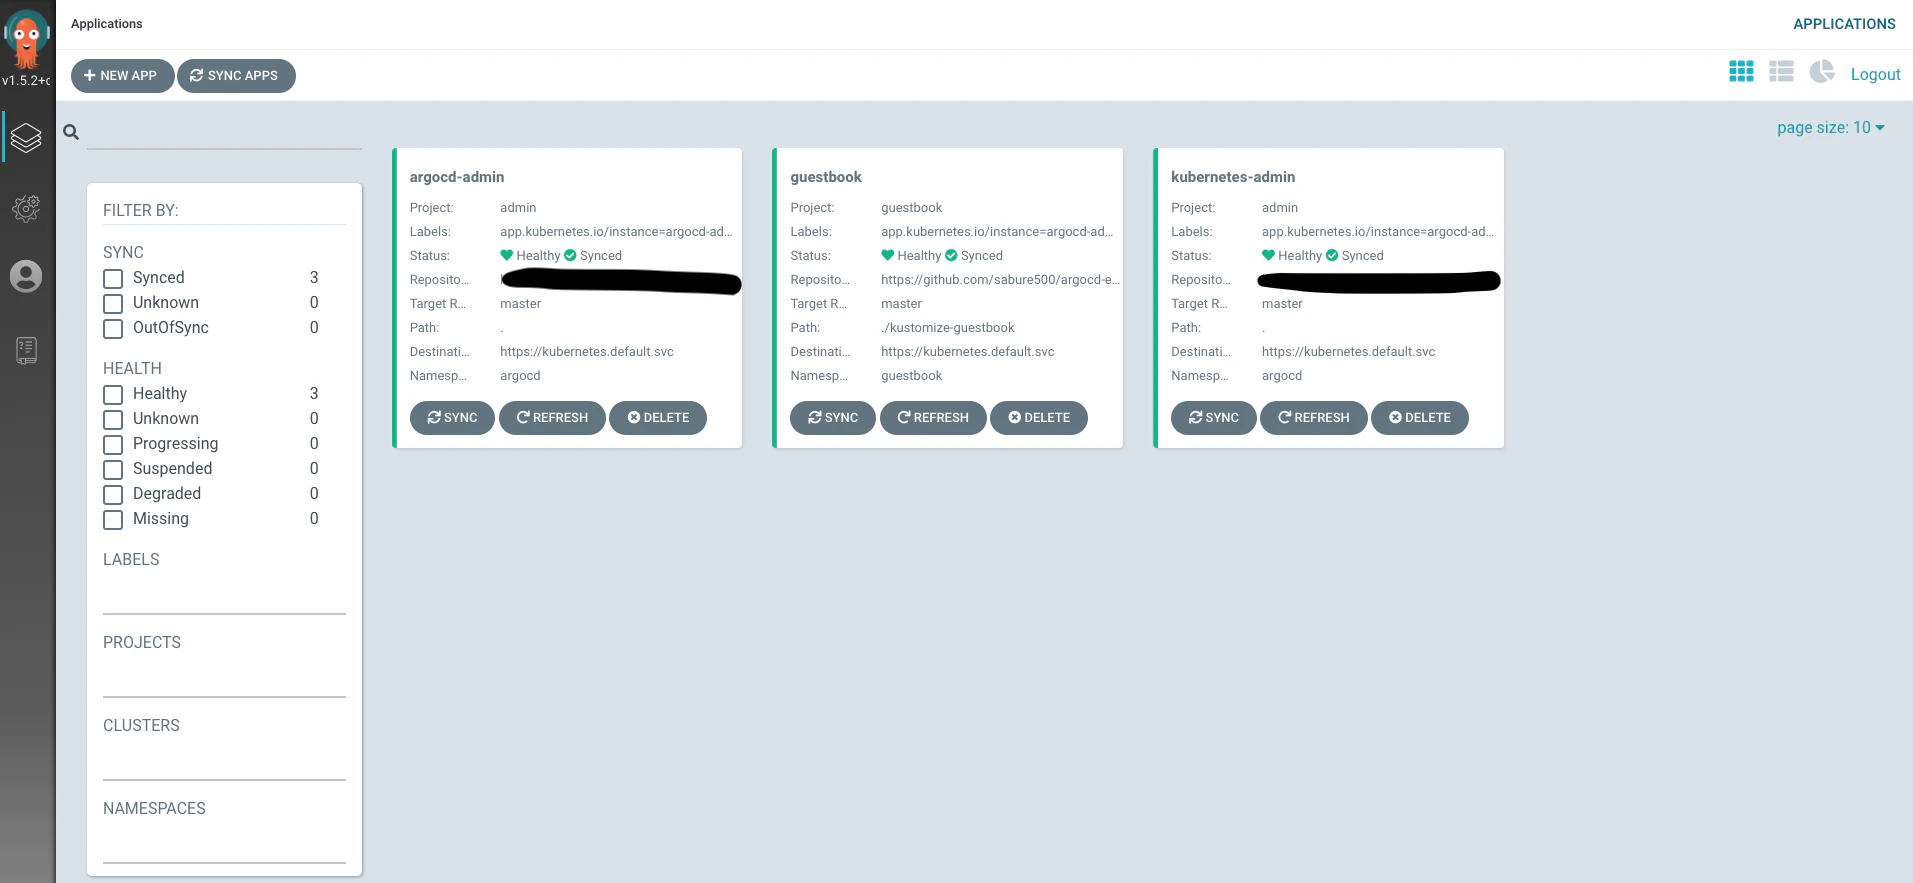Open the page size dropdown

1830,128
